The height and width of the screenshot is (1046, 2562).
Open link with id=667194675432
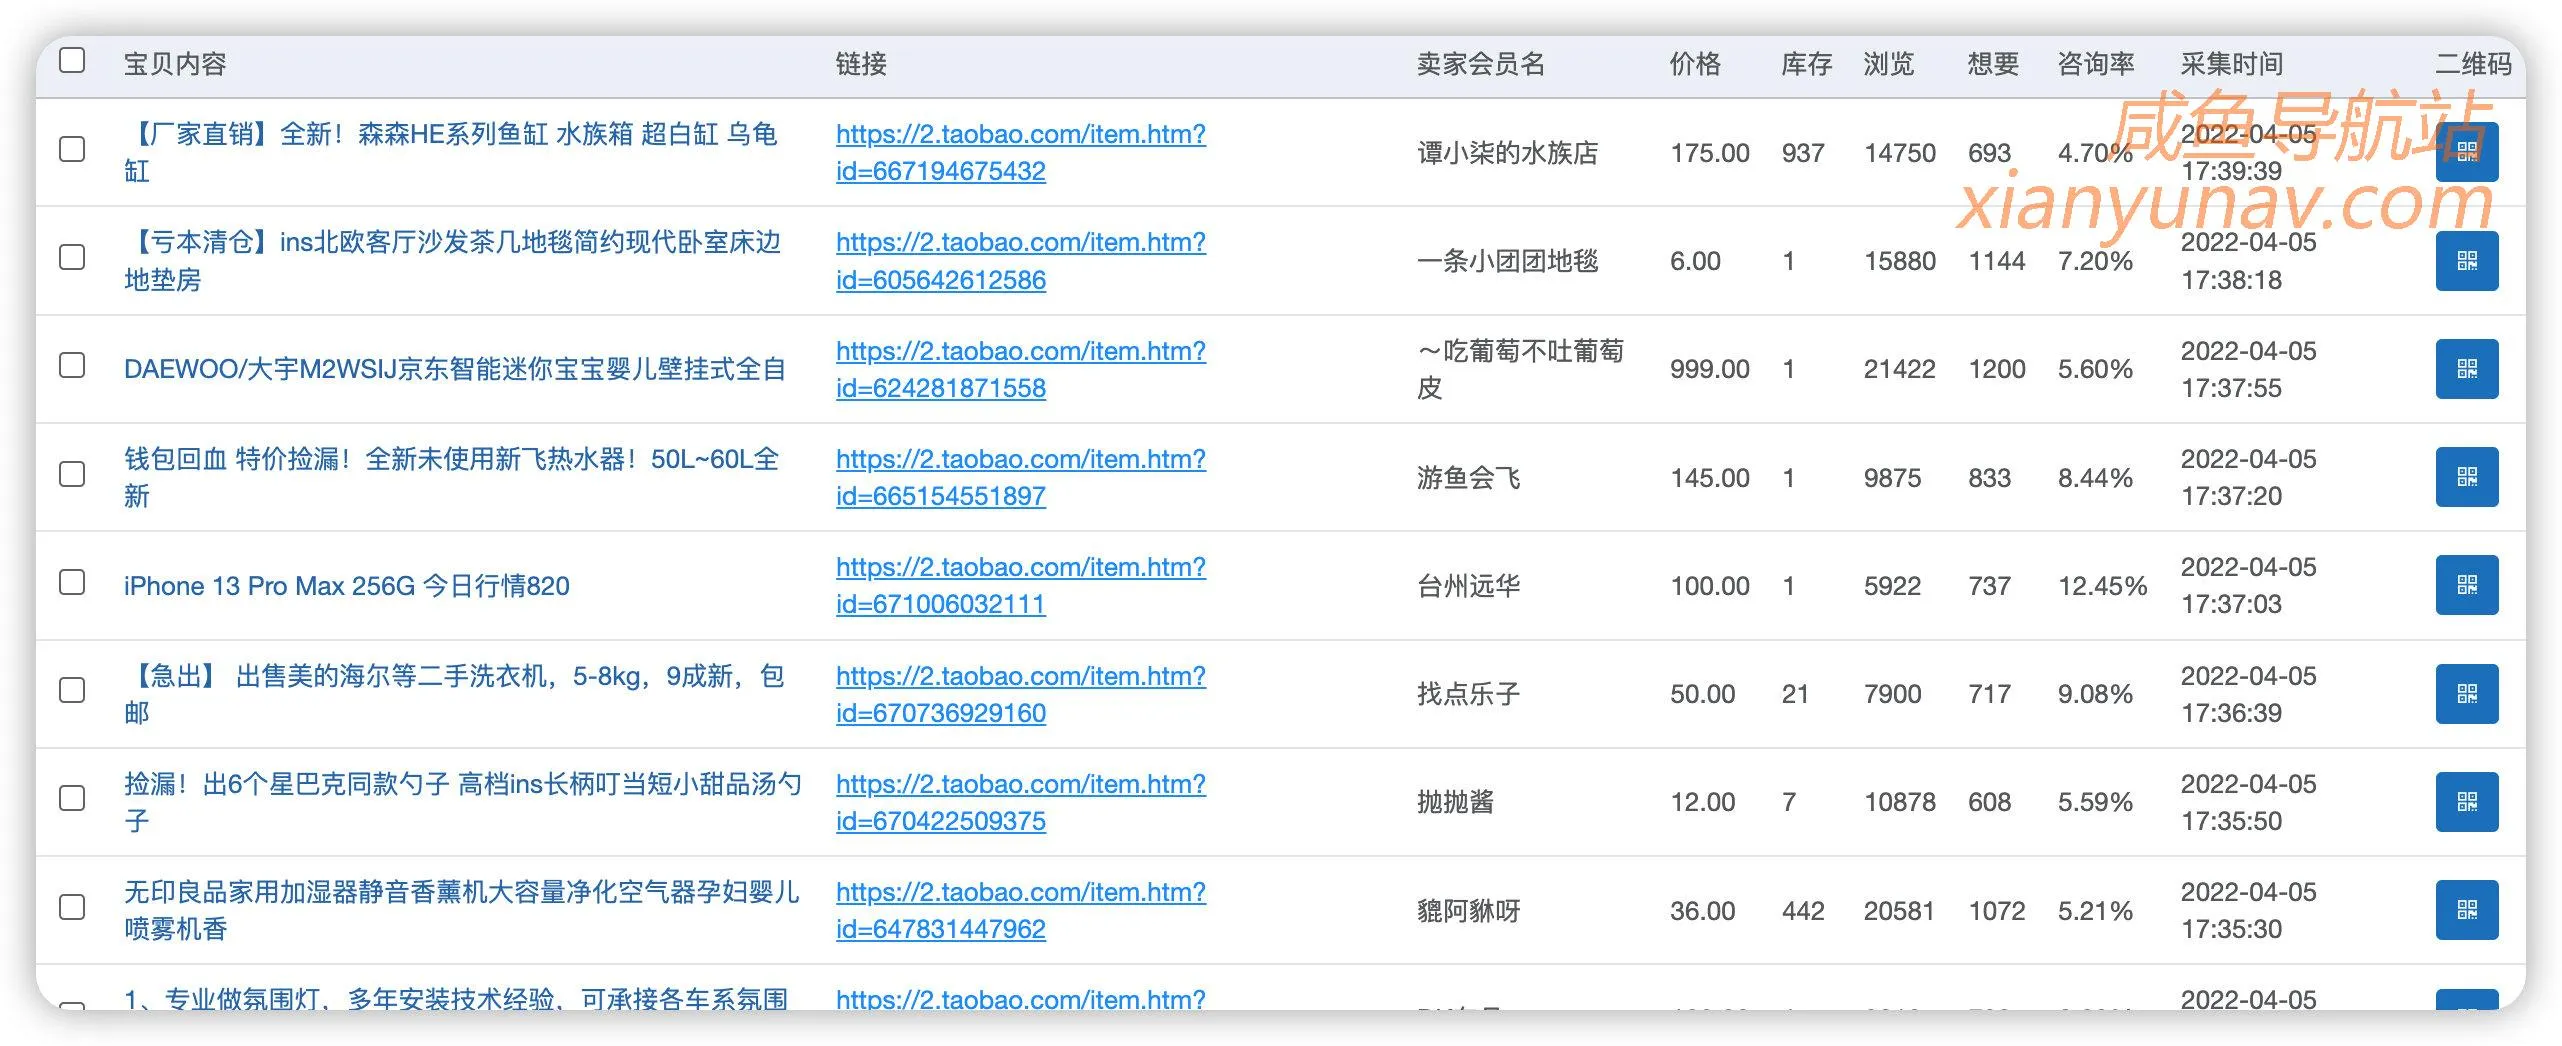(x=1020, y=152)
